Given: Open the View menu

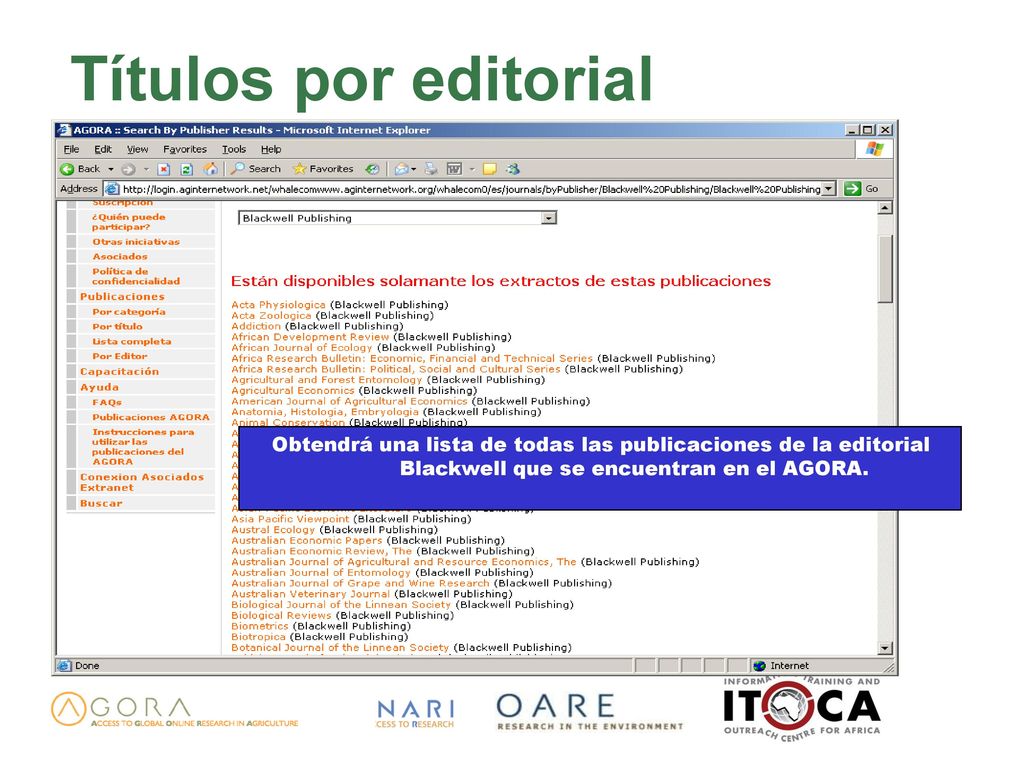Looking at the screenshot, I should point(137,149).
